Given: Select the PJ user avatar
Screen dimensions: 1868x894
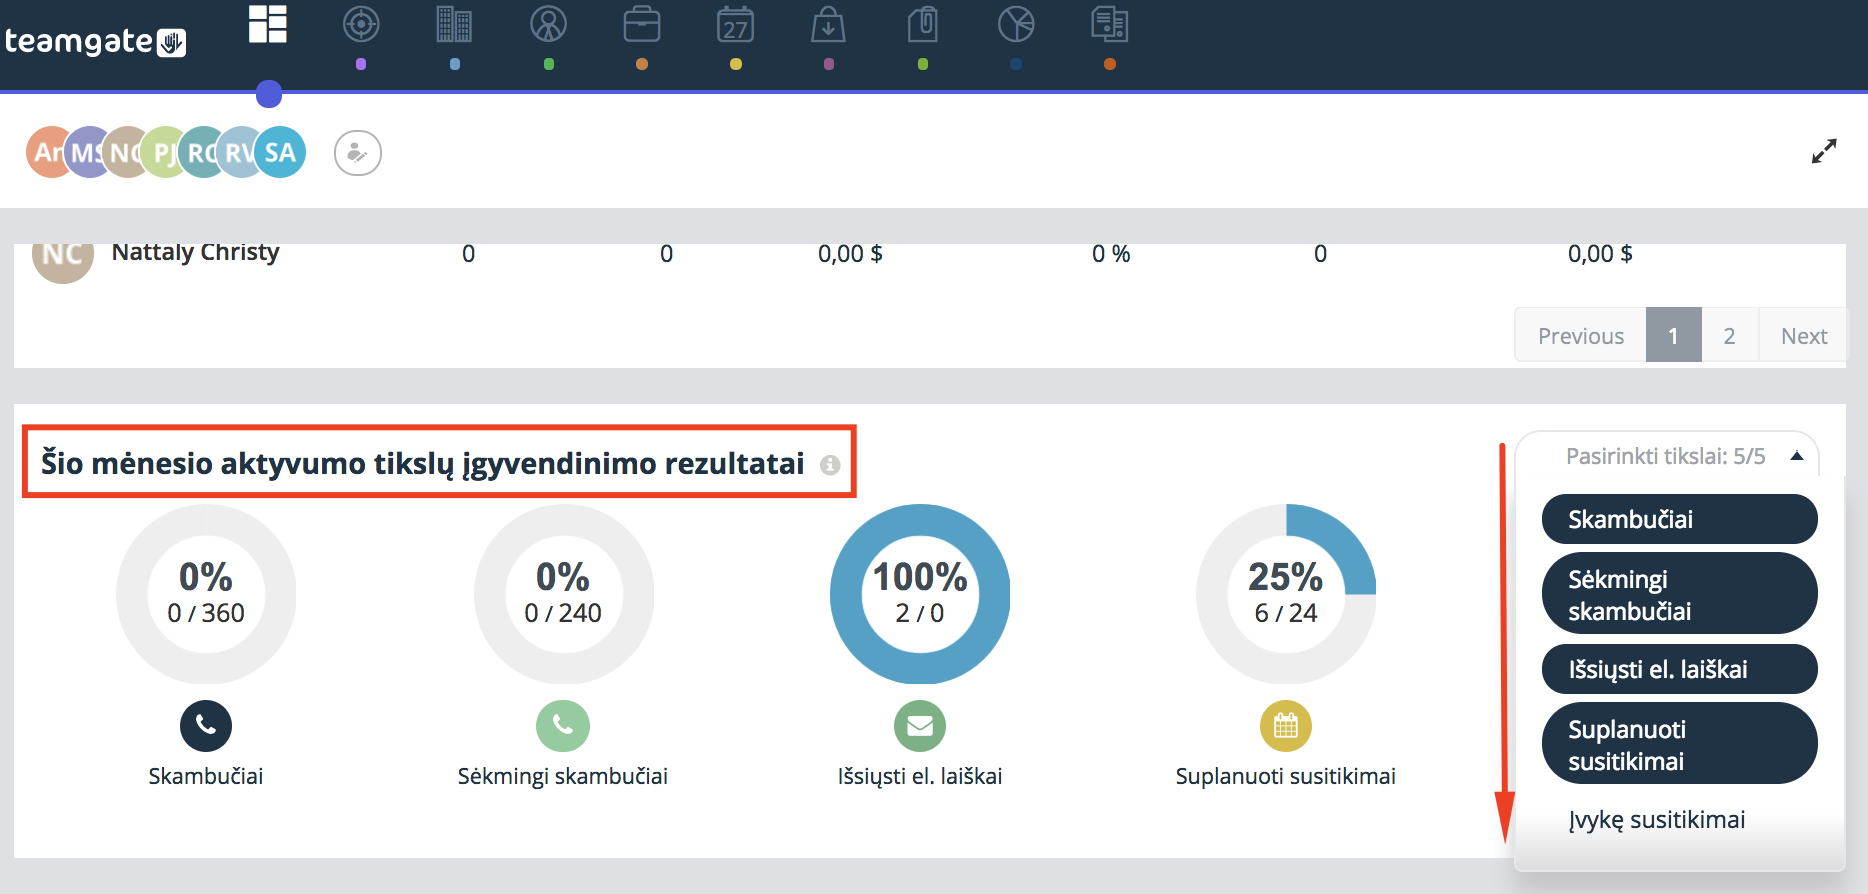Looking at the screenshot, I should pos(162,152).
